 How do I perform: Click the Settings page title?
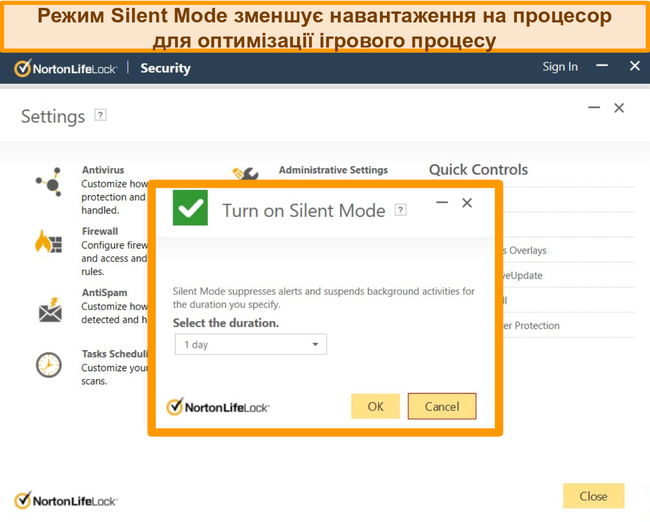53,117
